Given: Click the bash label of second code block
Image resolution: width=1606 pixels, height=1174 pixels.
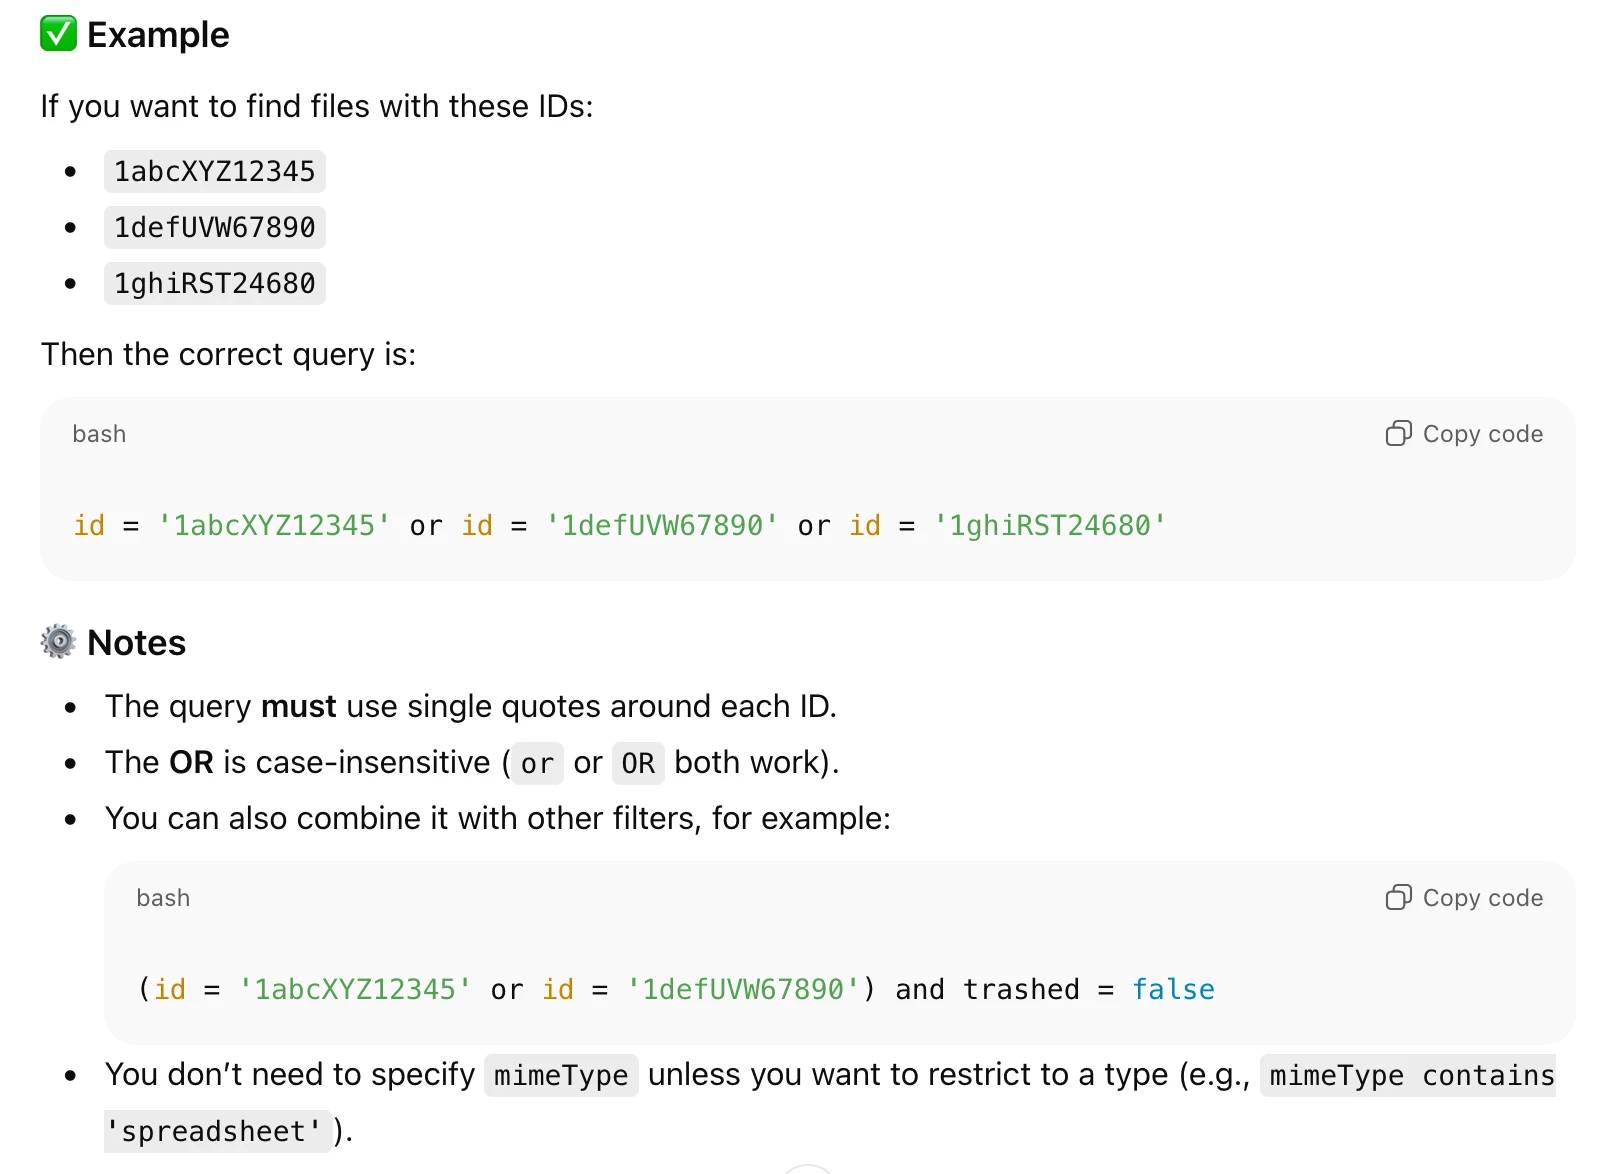Looking at the screenshot, I should (163, 897).
